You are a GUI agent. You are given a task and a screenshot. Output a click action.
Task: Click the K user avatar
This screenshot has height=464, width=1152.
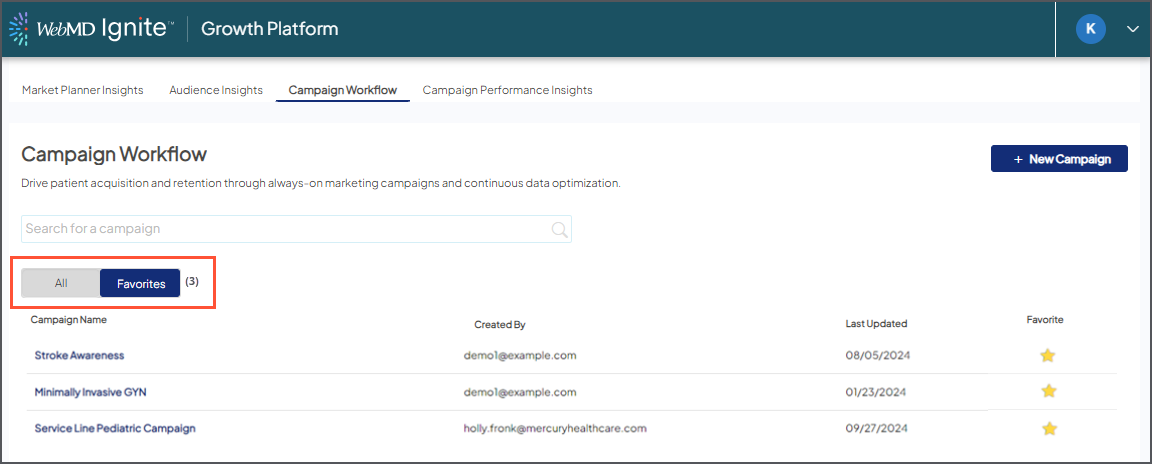click(1090, 29)
